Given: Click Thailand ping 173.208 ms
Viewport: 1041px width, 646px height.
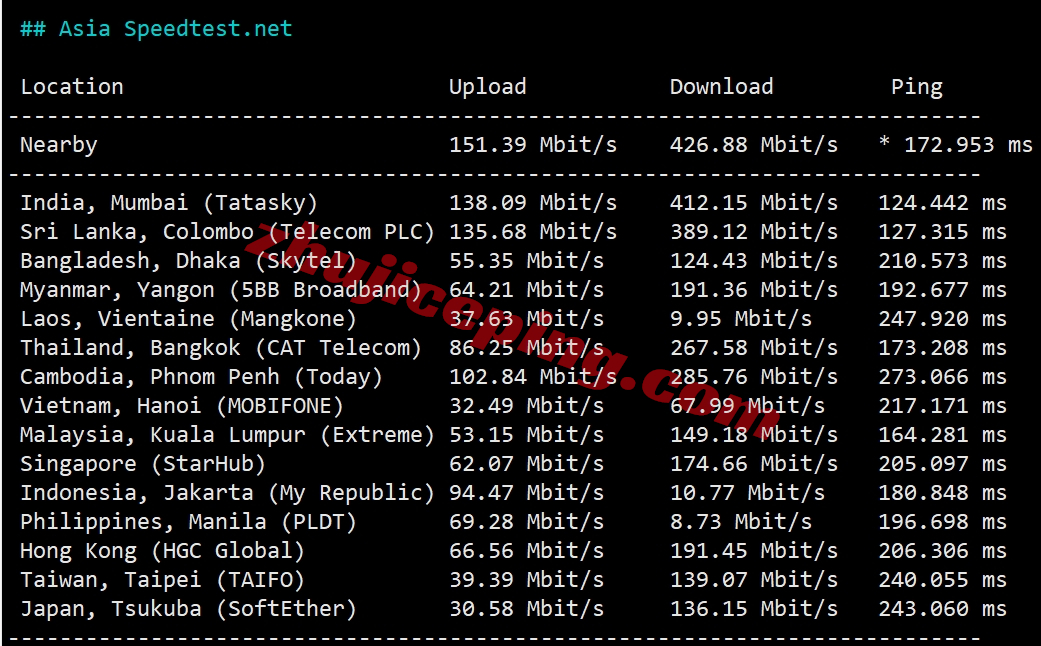Looking at the screenshot, I should pyautogui.click(x=942, y=348).
